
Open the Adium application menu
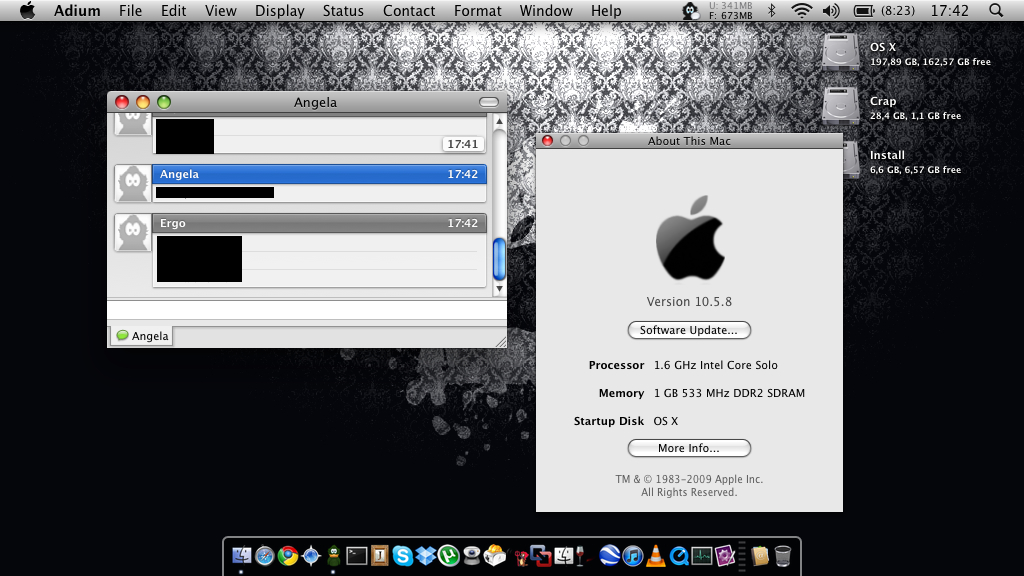[77, 10]
